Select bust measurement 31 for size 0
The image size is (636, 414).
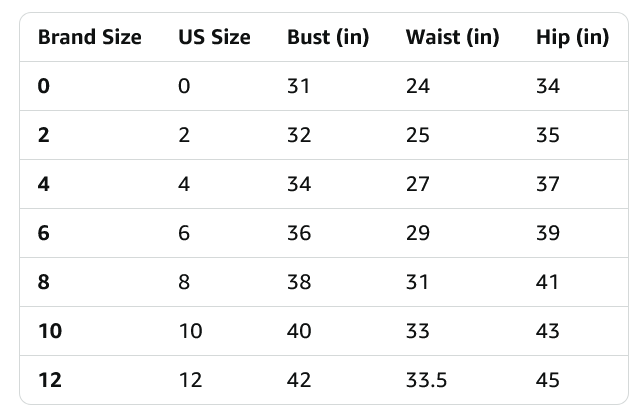(x=299, y=86)
